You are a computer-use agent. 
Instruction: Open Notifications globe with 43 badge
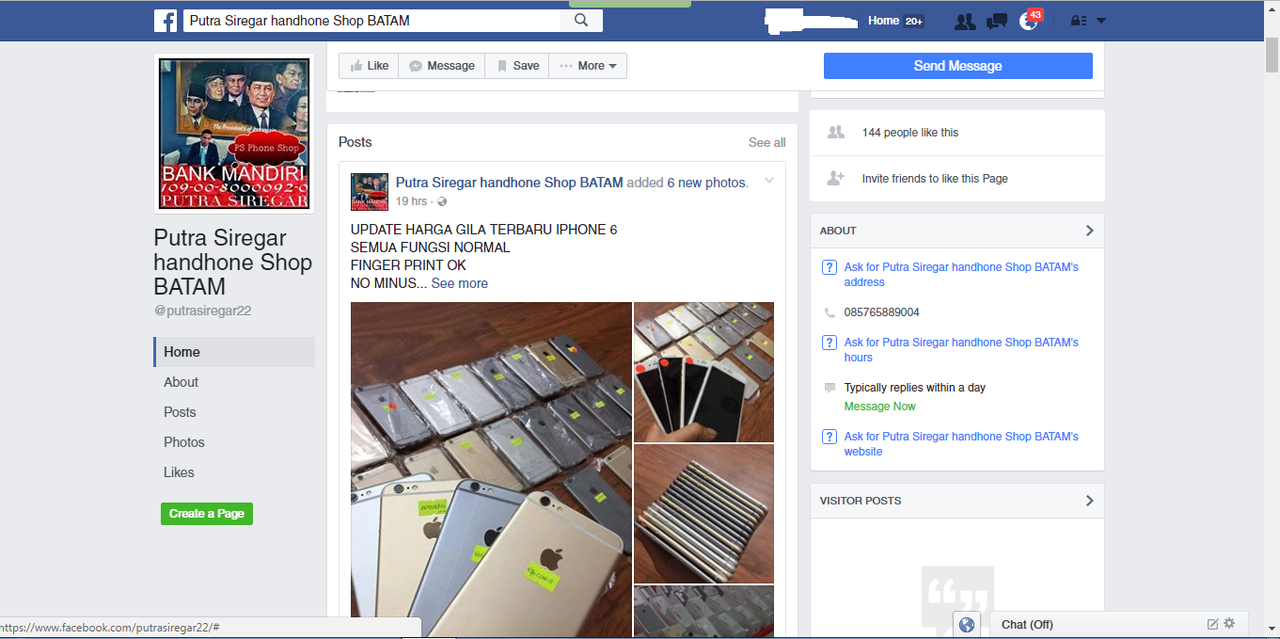pyautogui.click(x=1029, y=20)
